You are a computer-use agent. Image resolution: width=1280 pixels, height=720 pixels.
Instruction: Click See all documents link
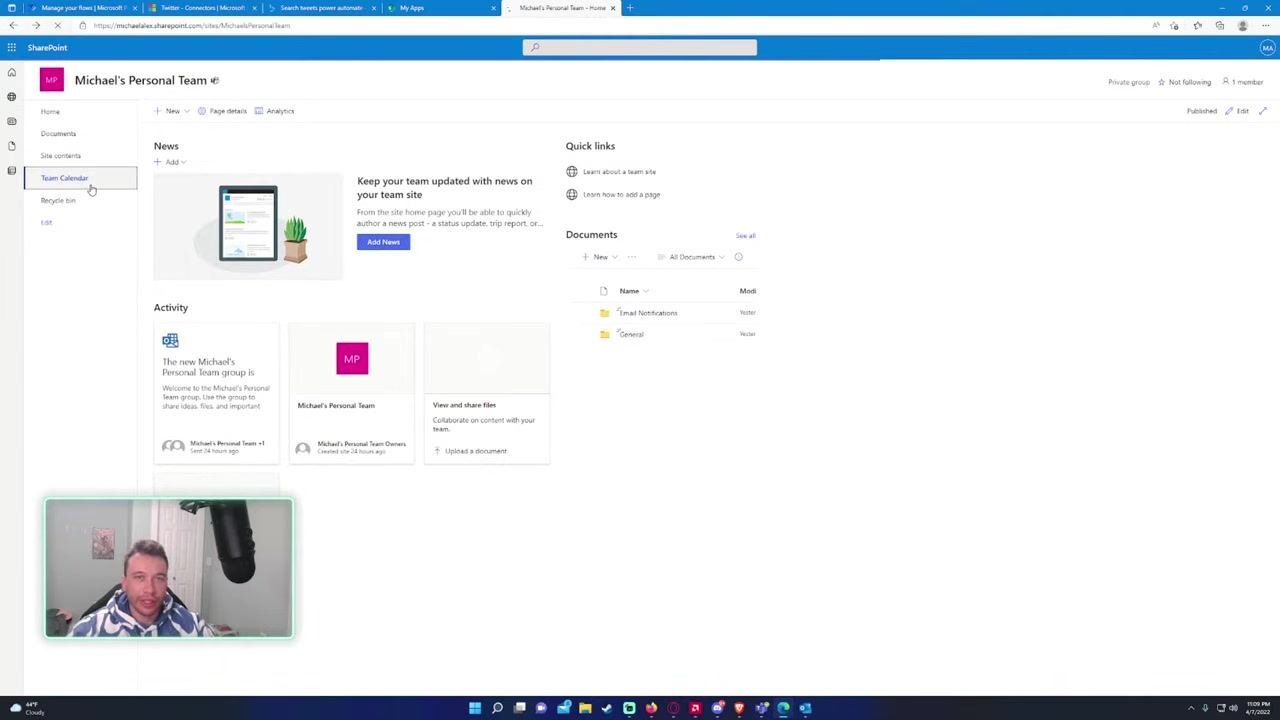click(x=745, y=236)
